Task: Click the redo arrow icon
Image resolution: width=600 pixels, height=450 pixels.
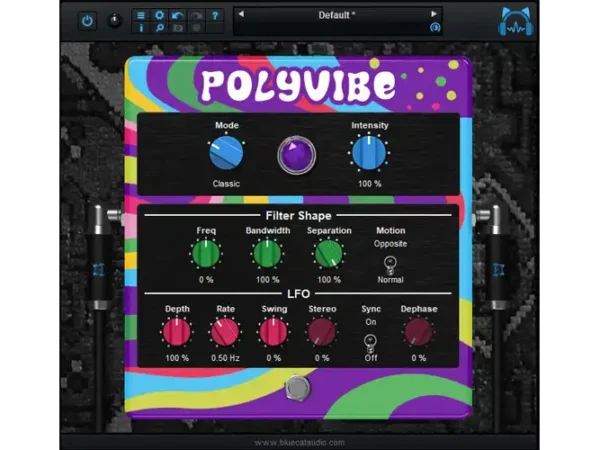Action: [196, 15]
